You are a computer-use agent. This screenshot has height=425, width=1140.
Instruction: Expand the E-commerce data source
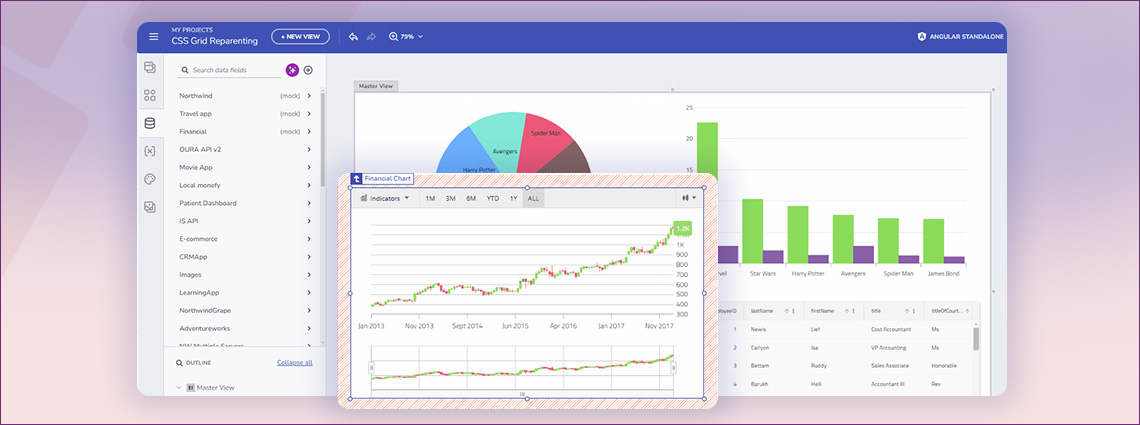309,239
